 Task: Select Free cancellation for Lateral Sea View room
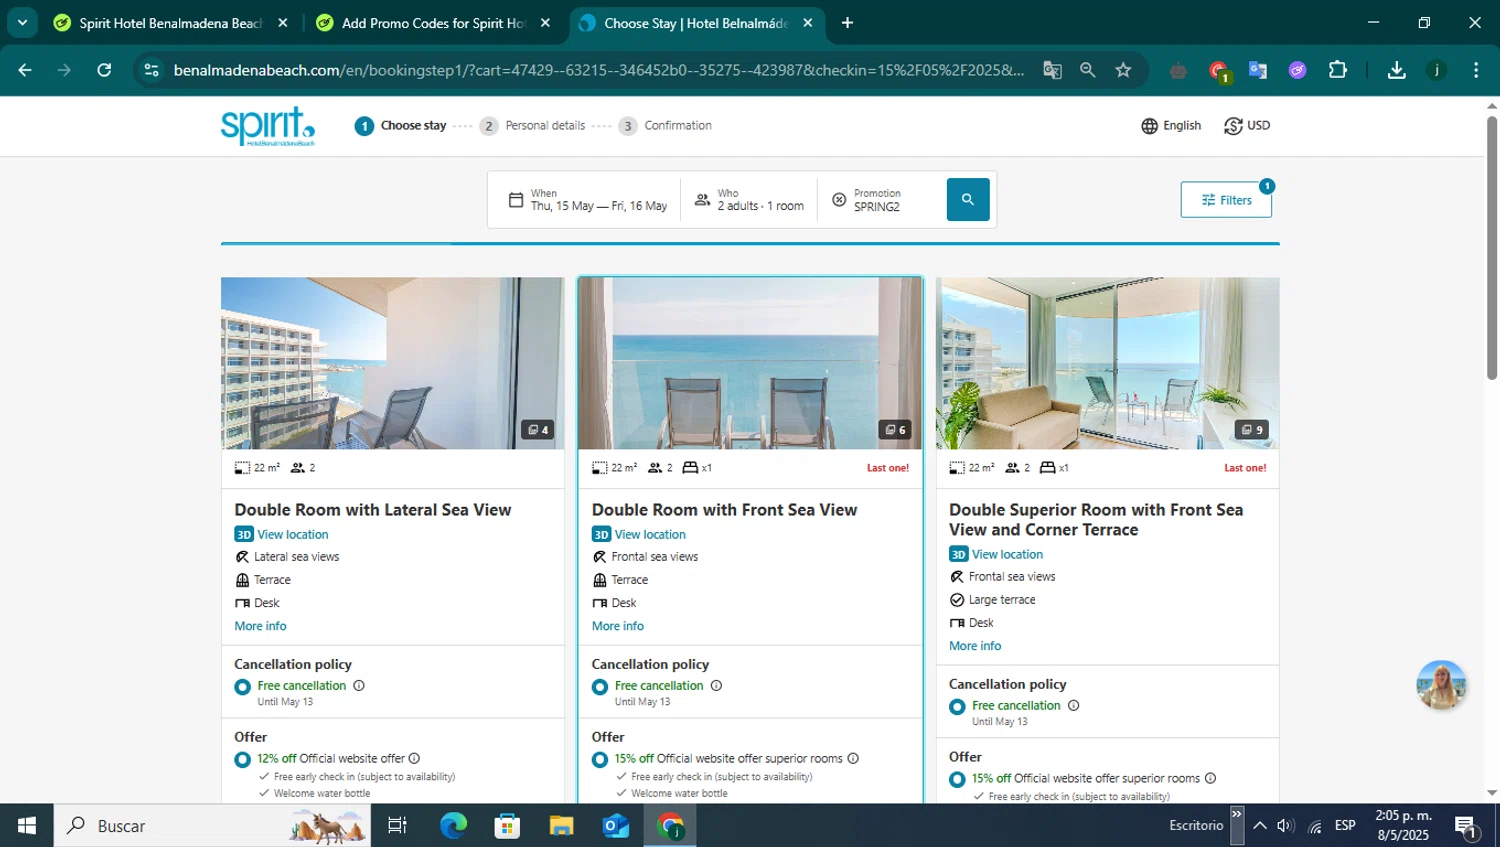(242, 687)
